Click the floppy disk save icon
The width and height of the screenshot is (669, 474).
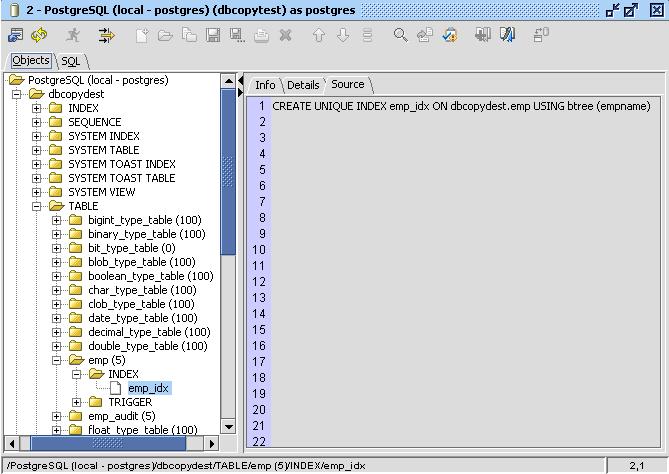(x=213, y=35)
